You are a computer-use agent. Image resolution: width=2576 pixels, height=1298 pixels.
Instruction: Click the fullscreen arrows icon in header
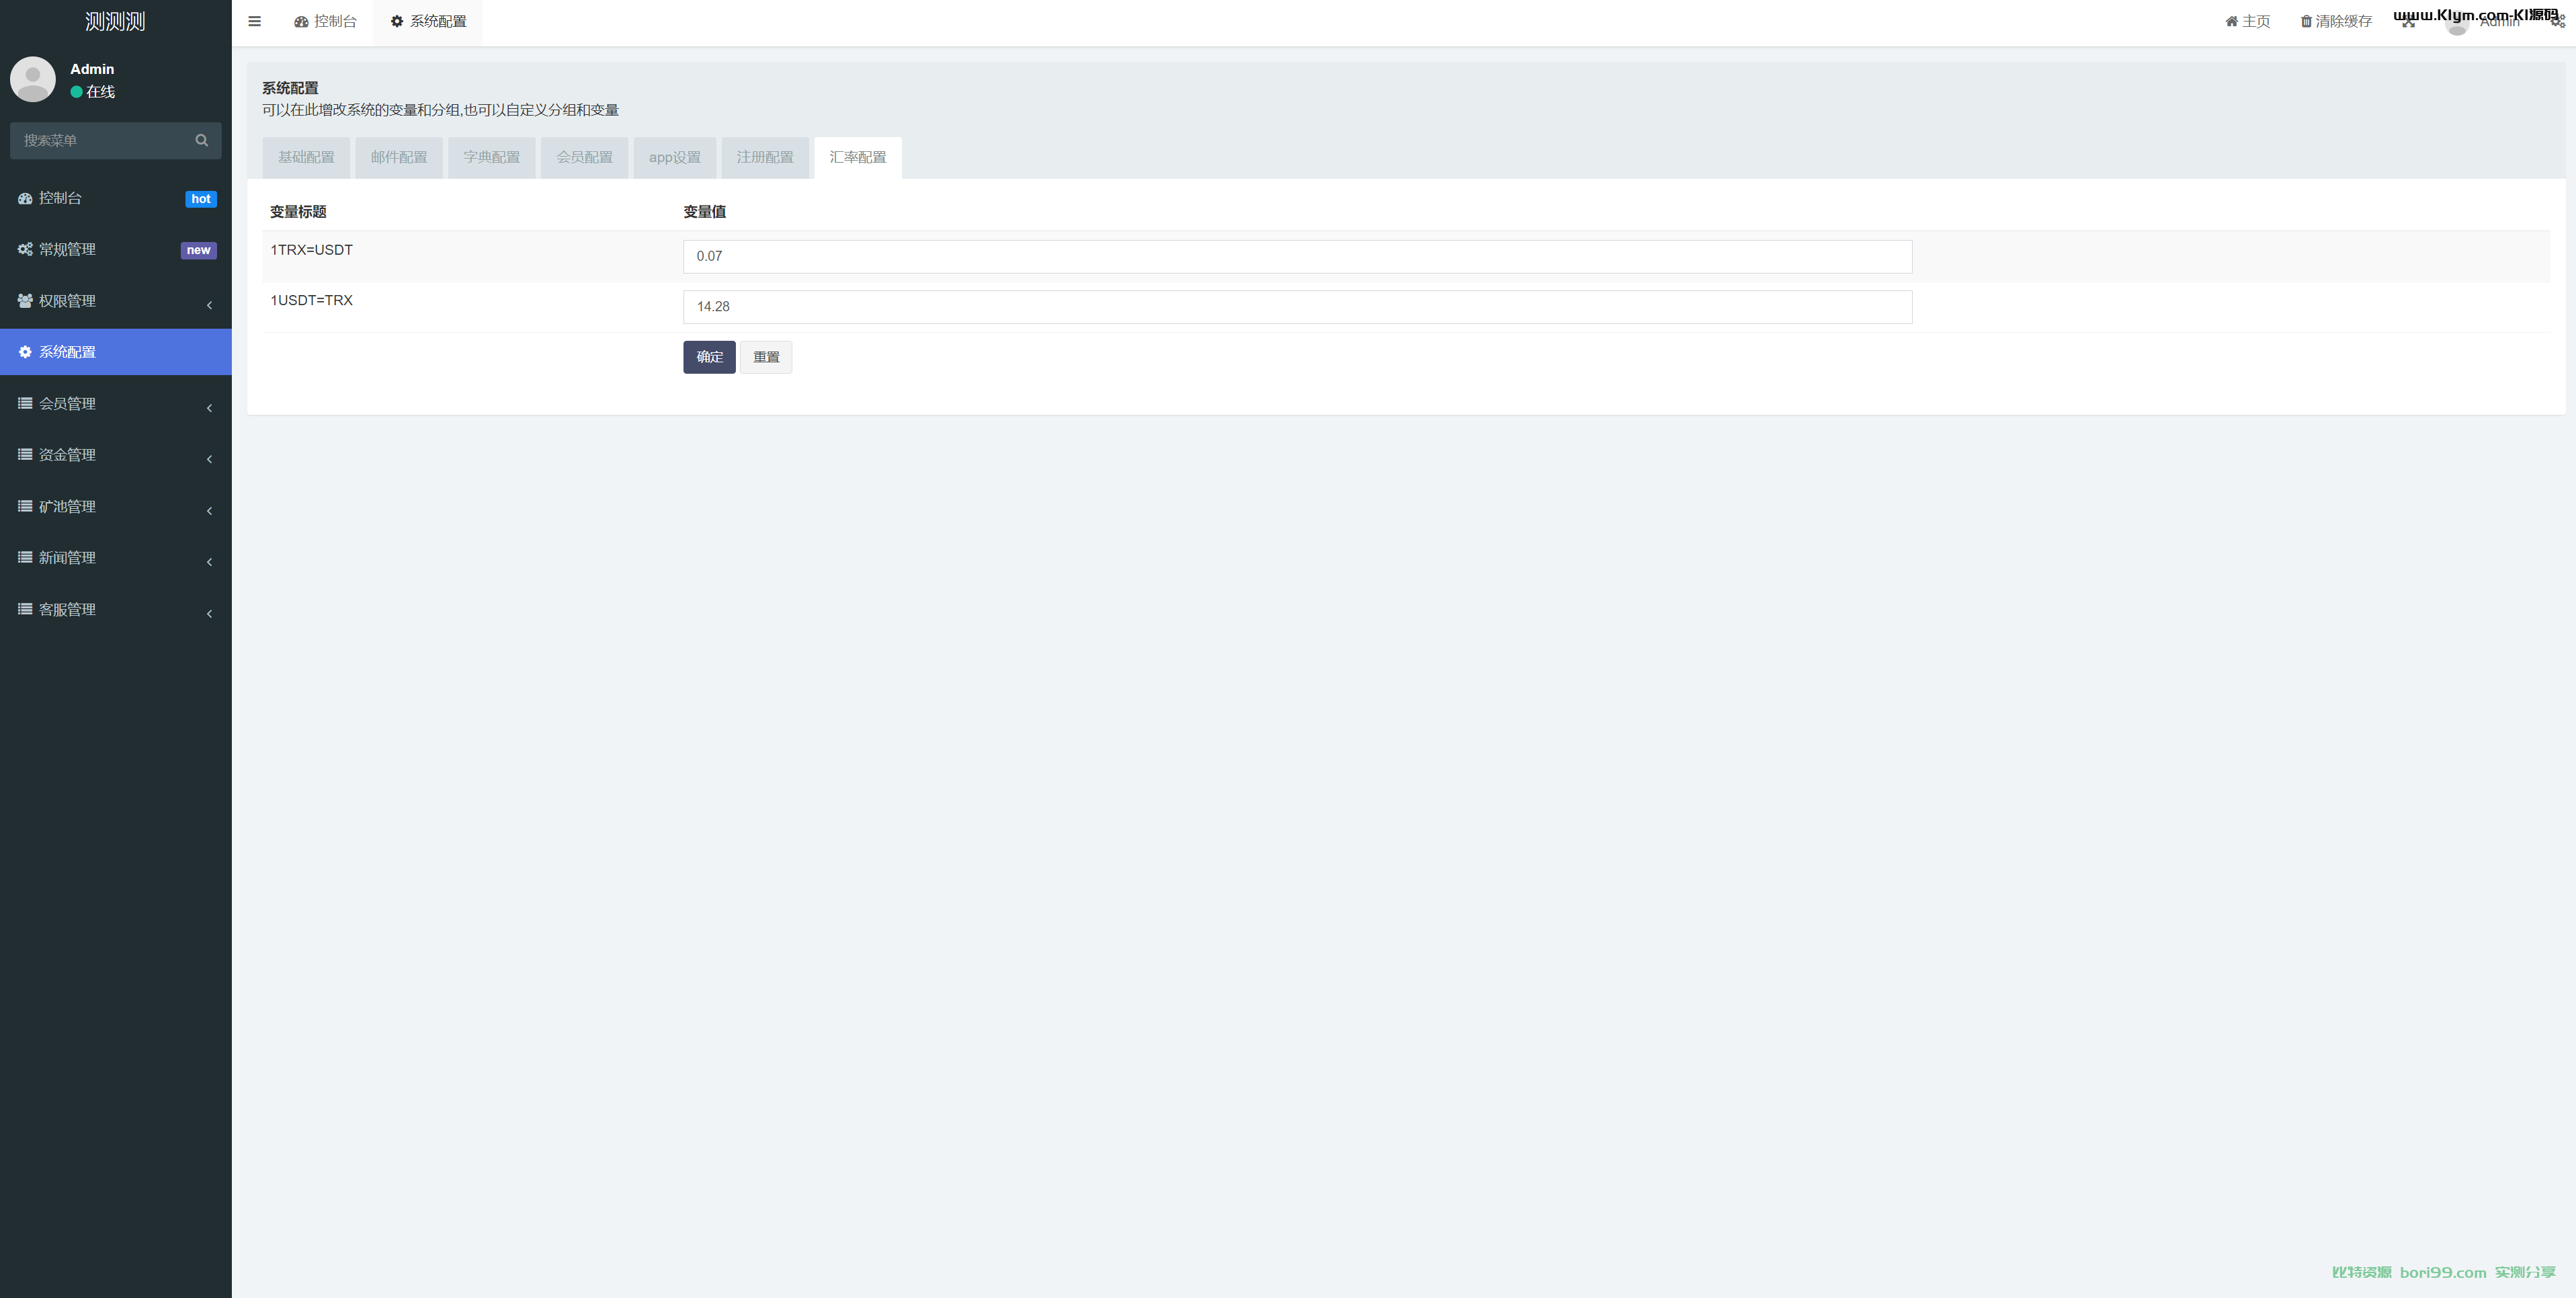(2408, 23)
